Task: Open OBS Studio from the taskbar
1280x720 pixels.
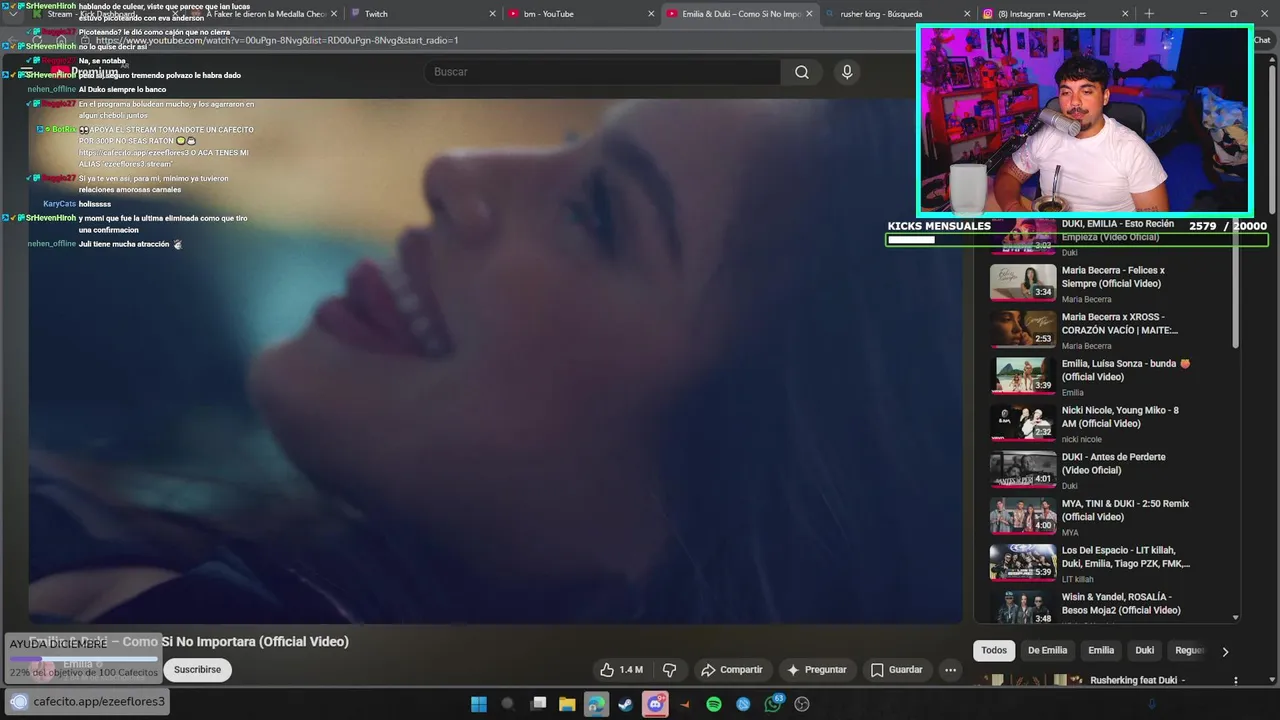Action: [802, 704]
